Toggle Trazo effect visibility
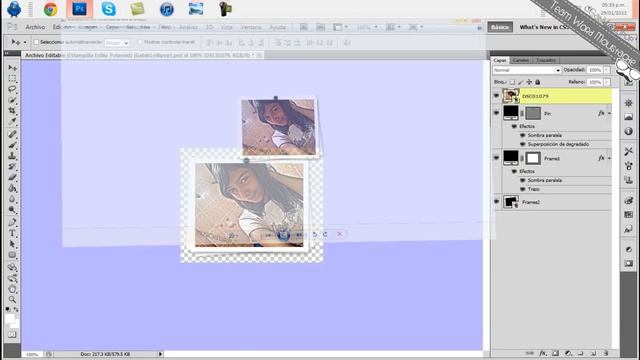 pyautogui.click(x=522, y=189)
